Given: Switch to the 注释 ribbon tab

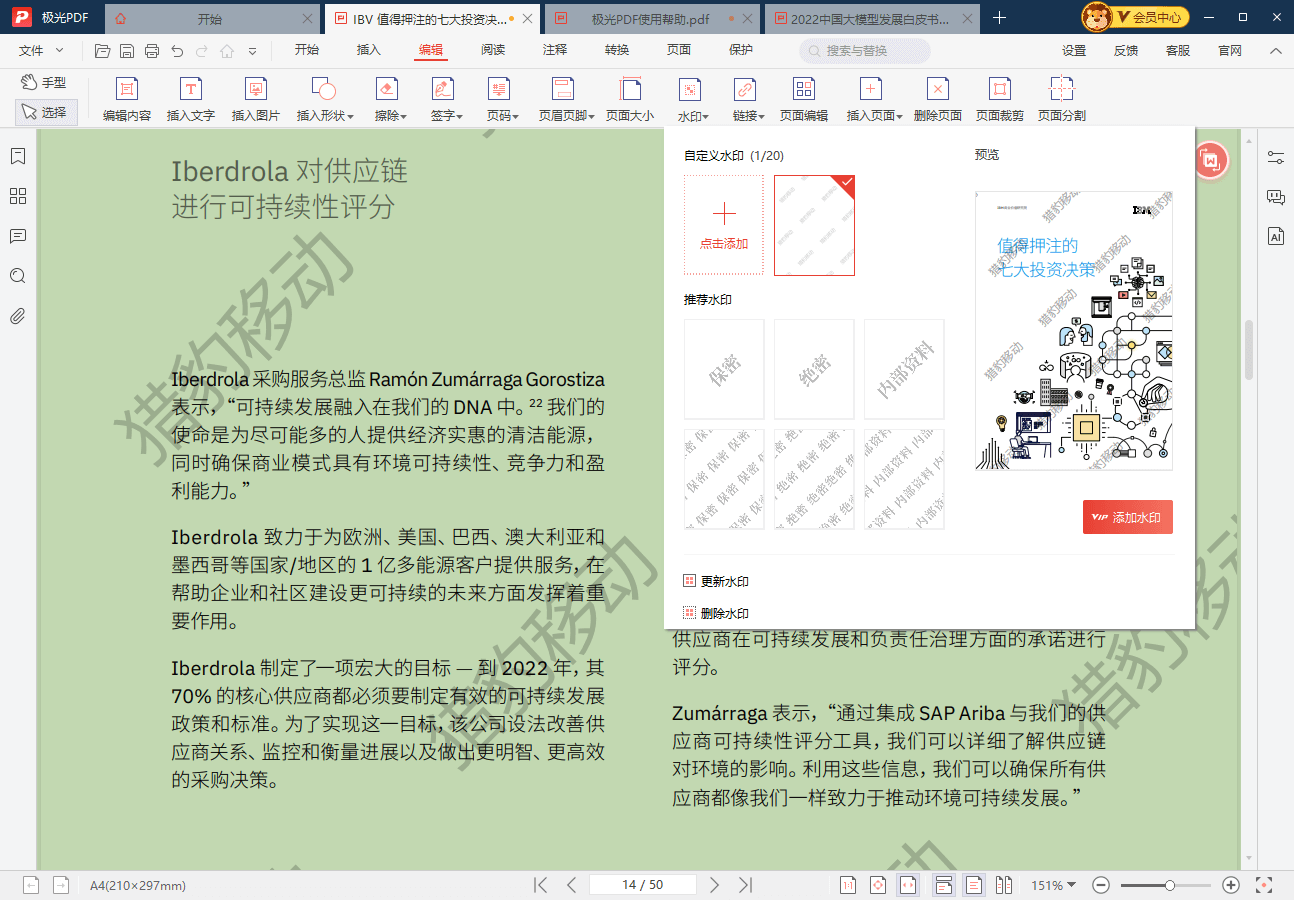Looking at the screenshot, I should [x=555, y=50].
